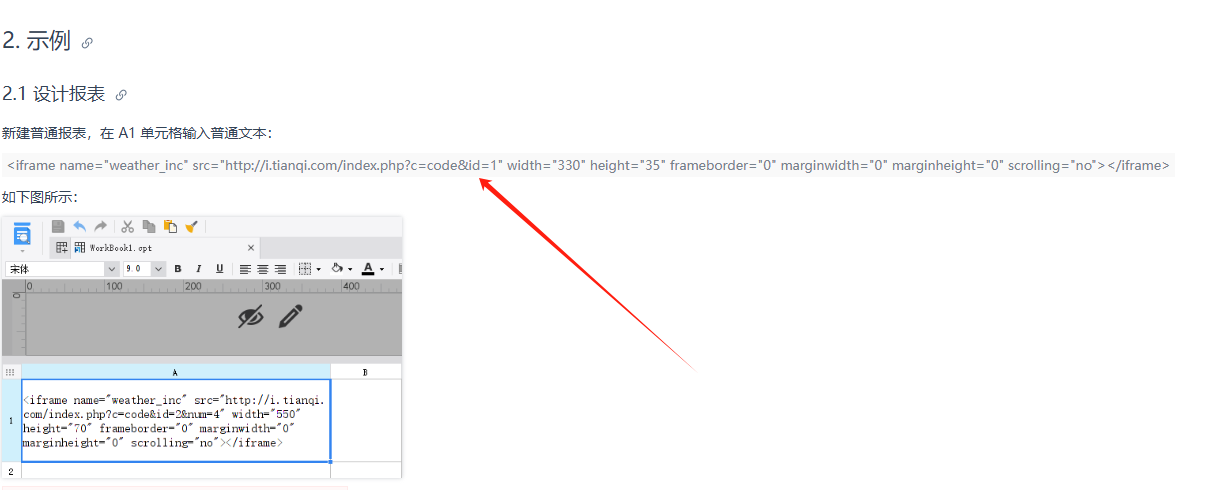The width and height of the screenshot is (1206, 490).
Task: Click empty cell B1
Action: [x=366, y=420]
